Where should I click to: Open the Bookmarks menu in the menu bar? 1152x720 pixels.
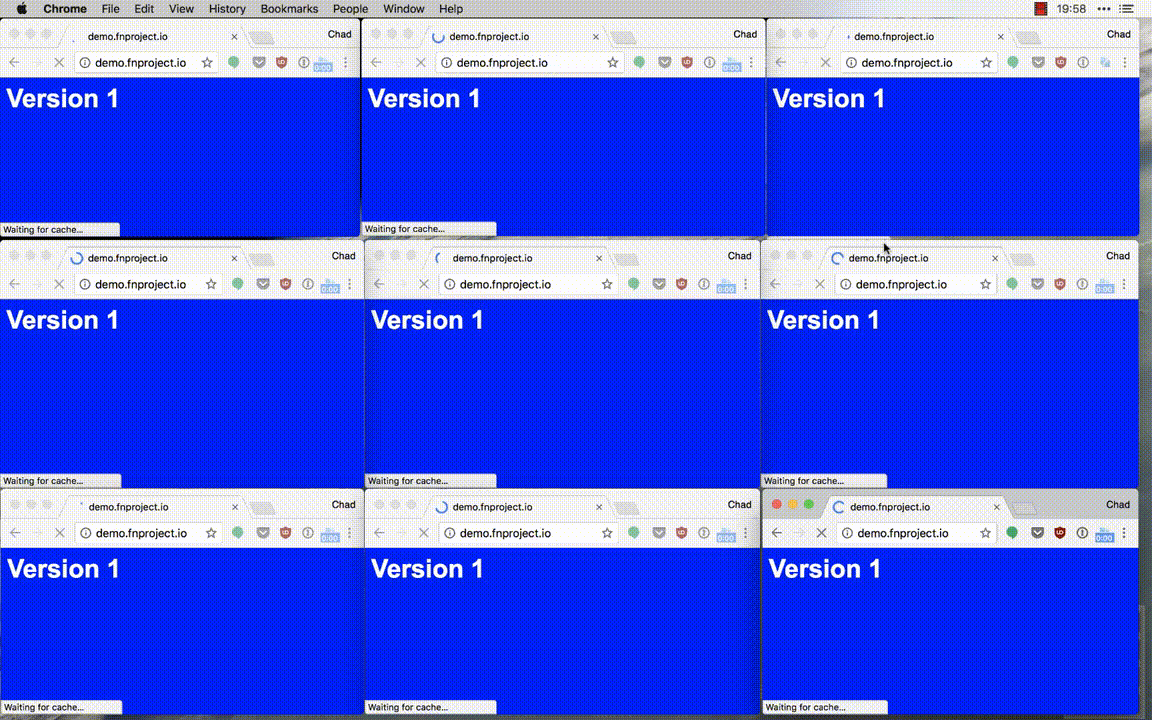point(289,9)
